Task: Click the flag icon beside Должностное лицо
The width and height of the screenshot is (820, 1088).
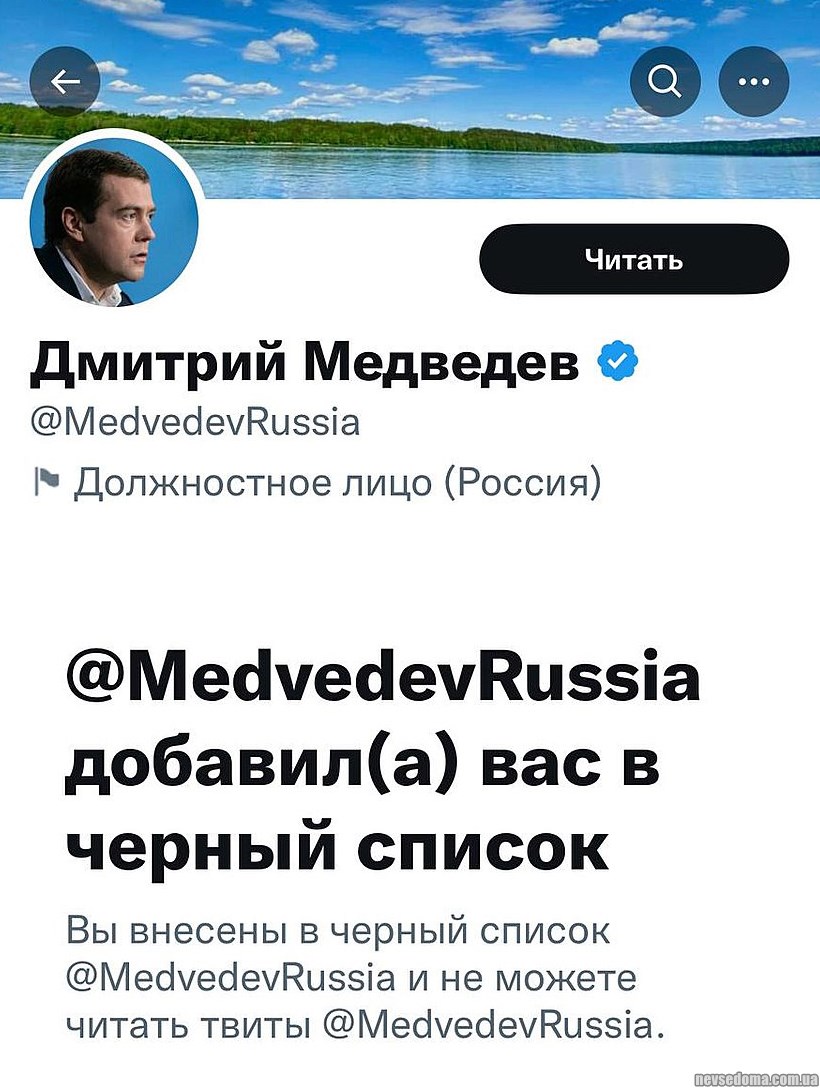Action: [x=46, y=484]
